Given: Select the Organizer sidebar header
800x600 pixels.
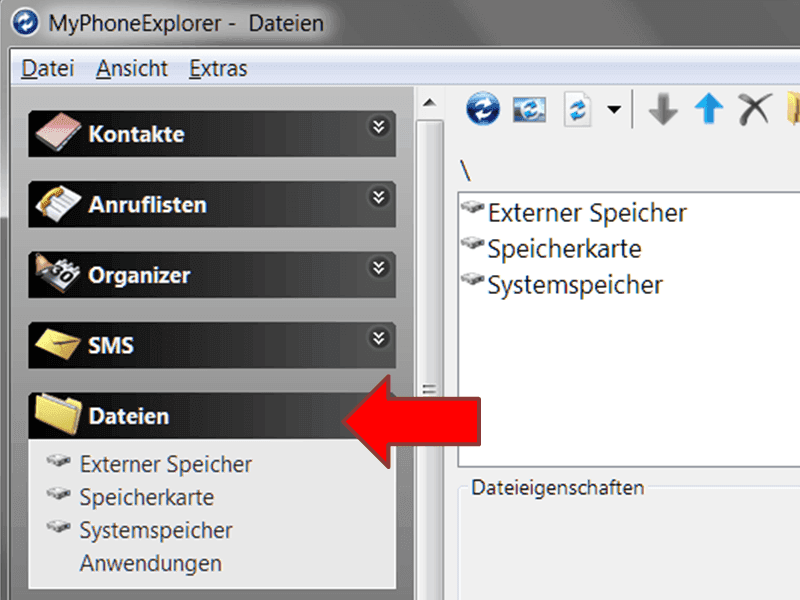Looking at the screenshot, I should click(212, 274).
